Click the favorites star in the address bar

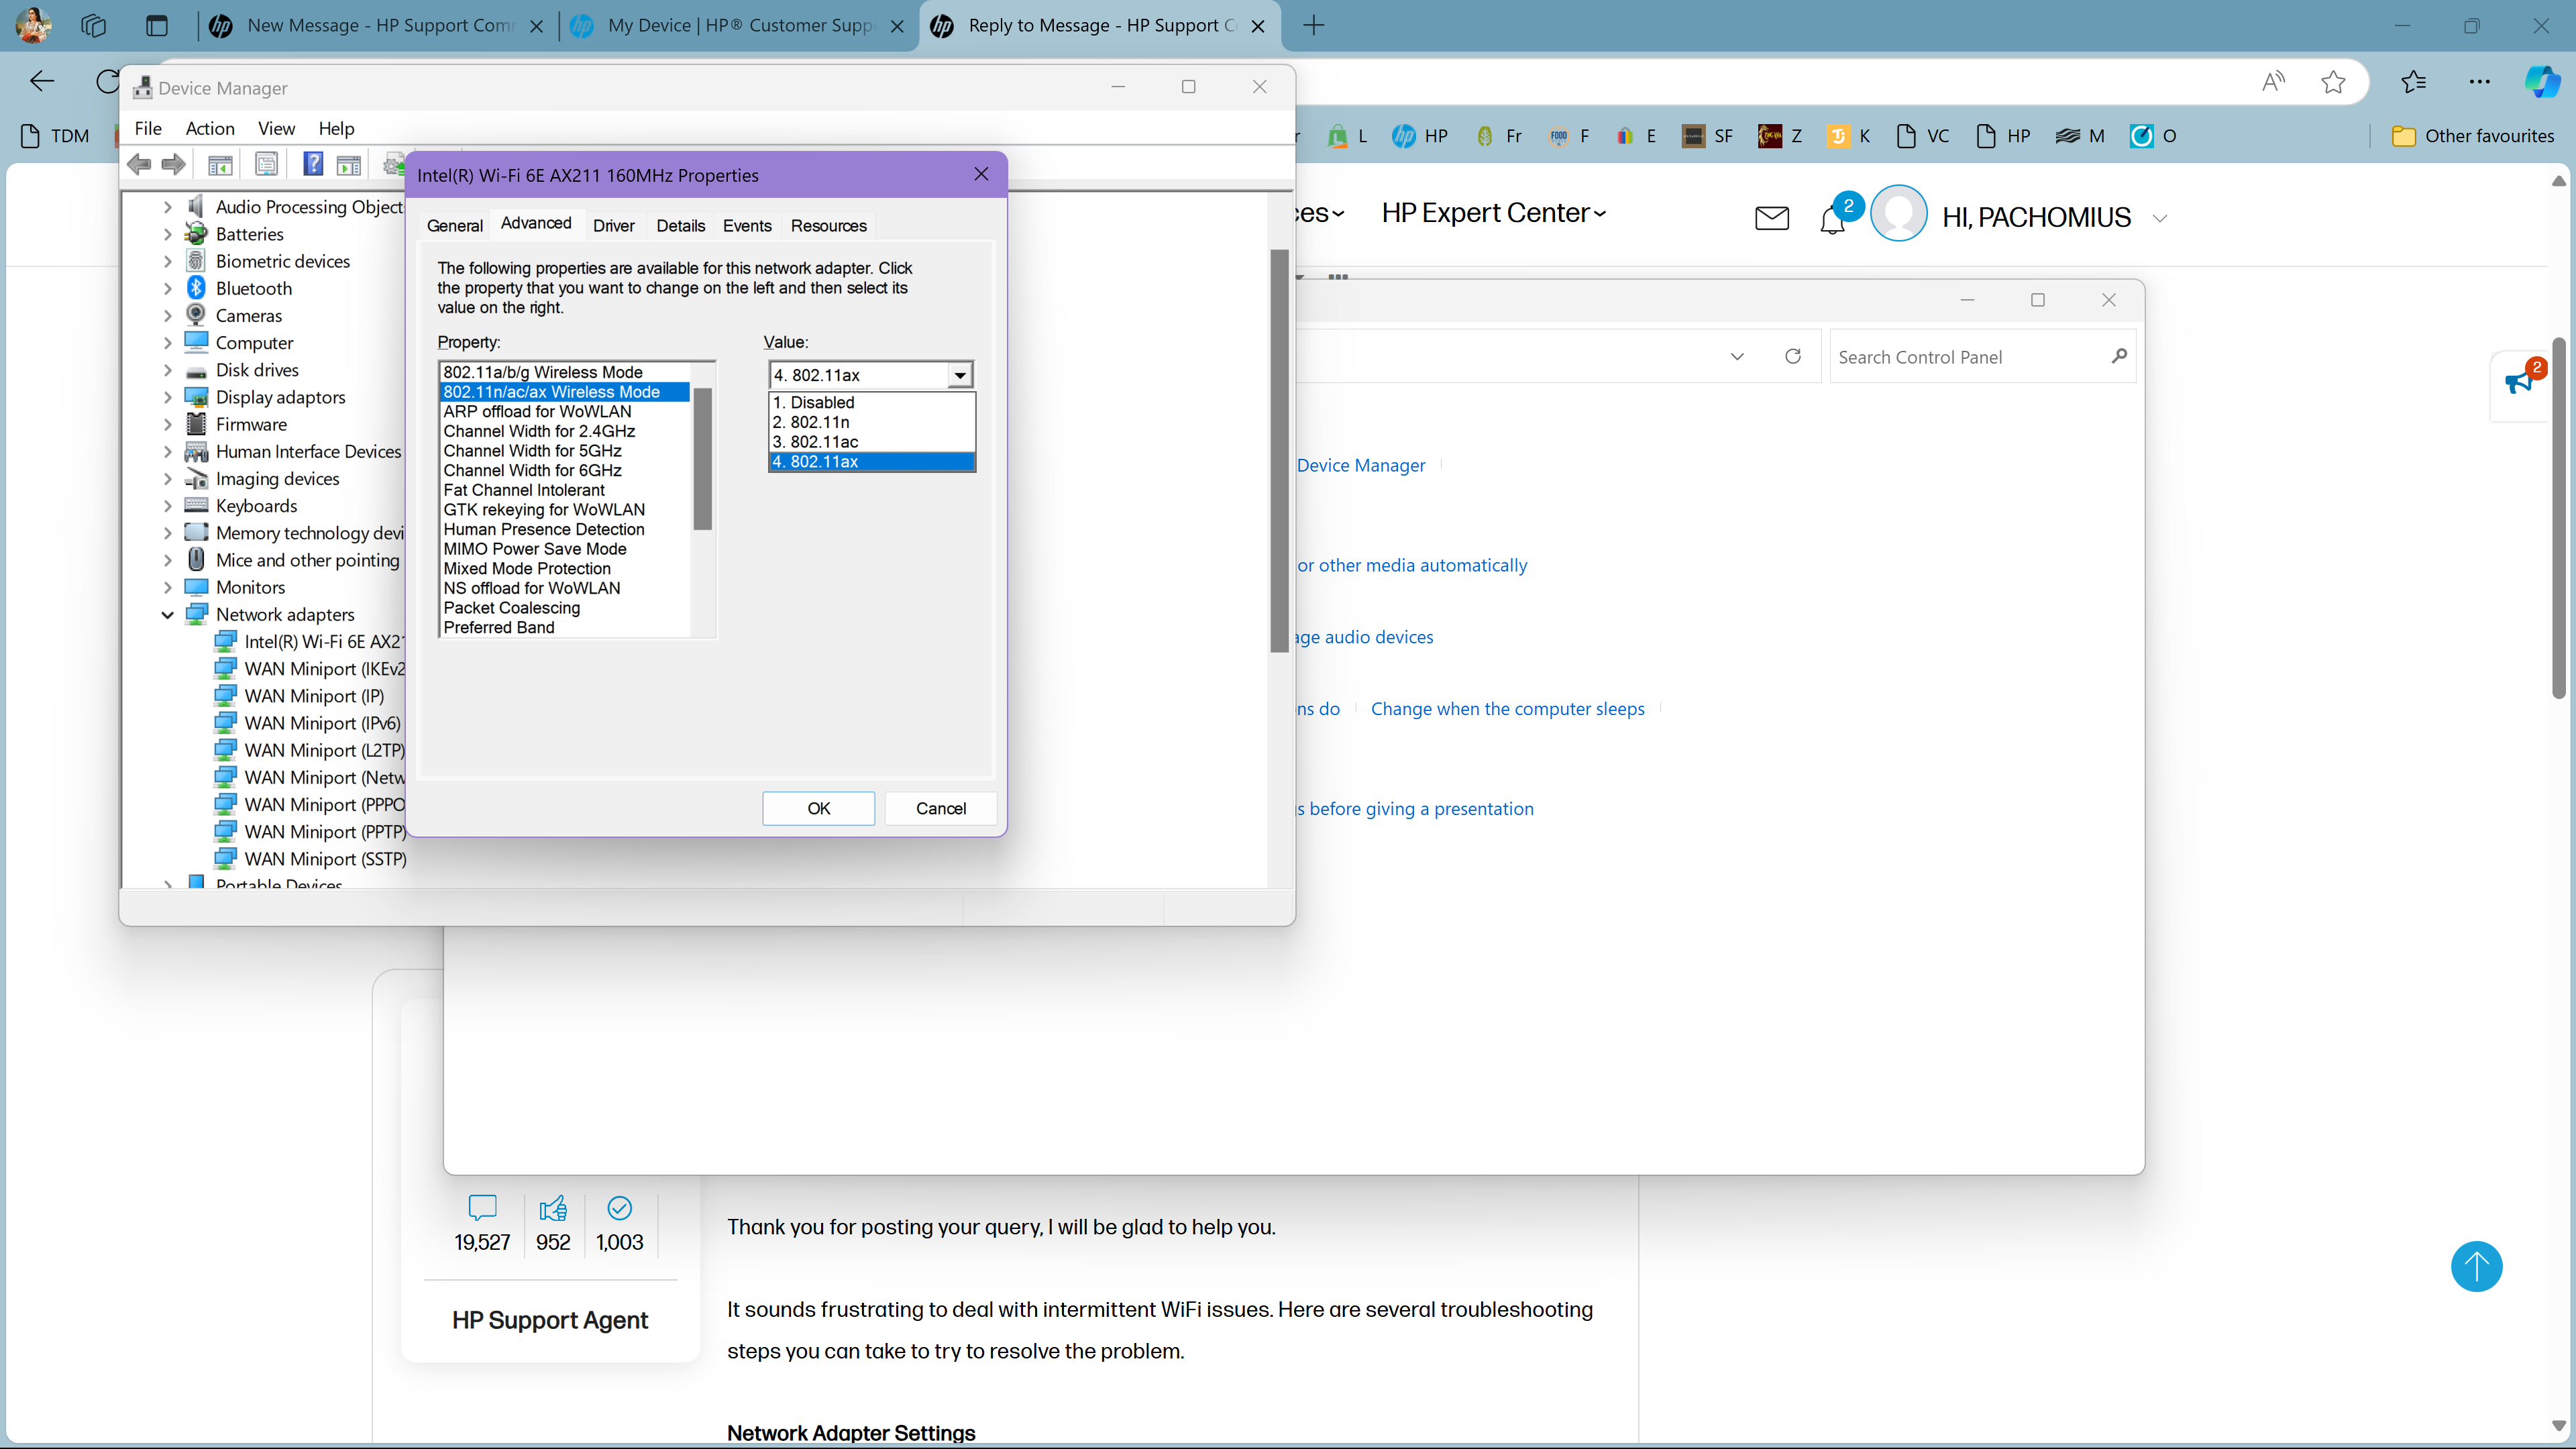point(2333,82)
